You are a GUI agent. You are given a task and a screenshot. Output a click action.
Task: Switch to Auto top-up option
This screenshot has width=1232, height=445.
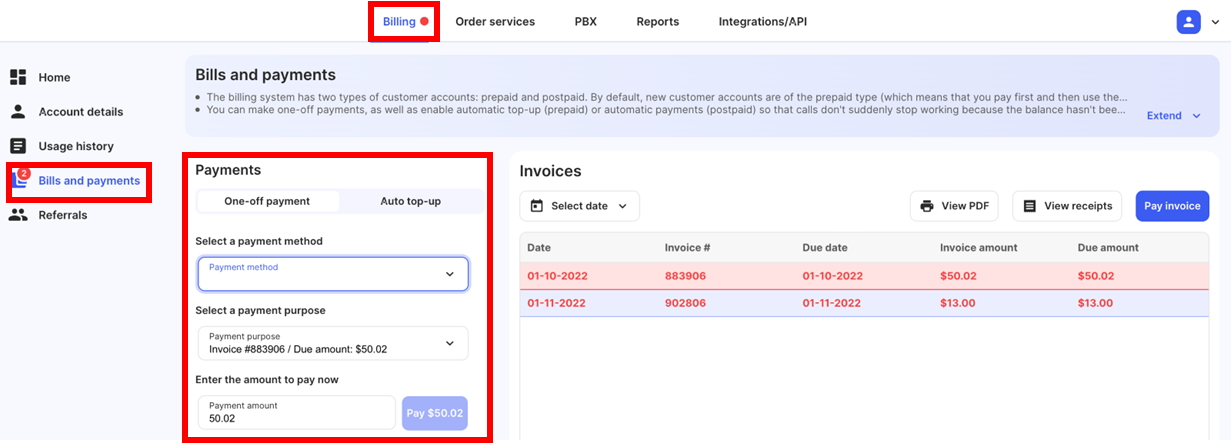410,201
